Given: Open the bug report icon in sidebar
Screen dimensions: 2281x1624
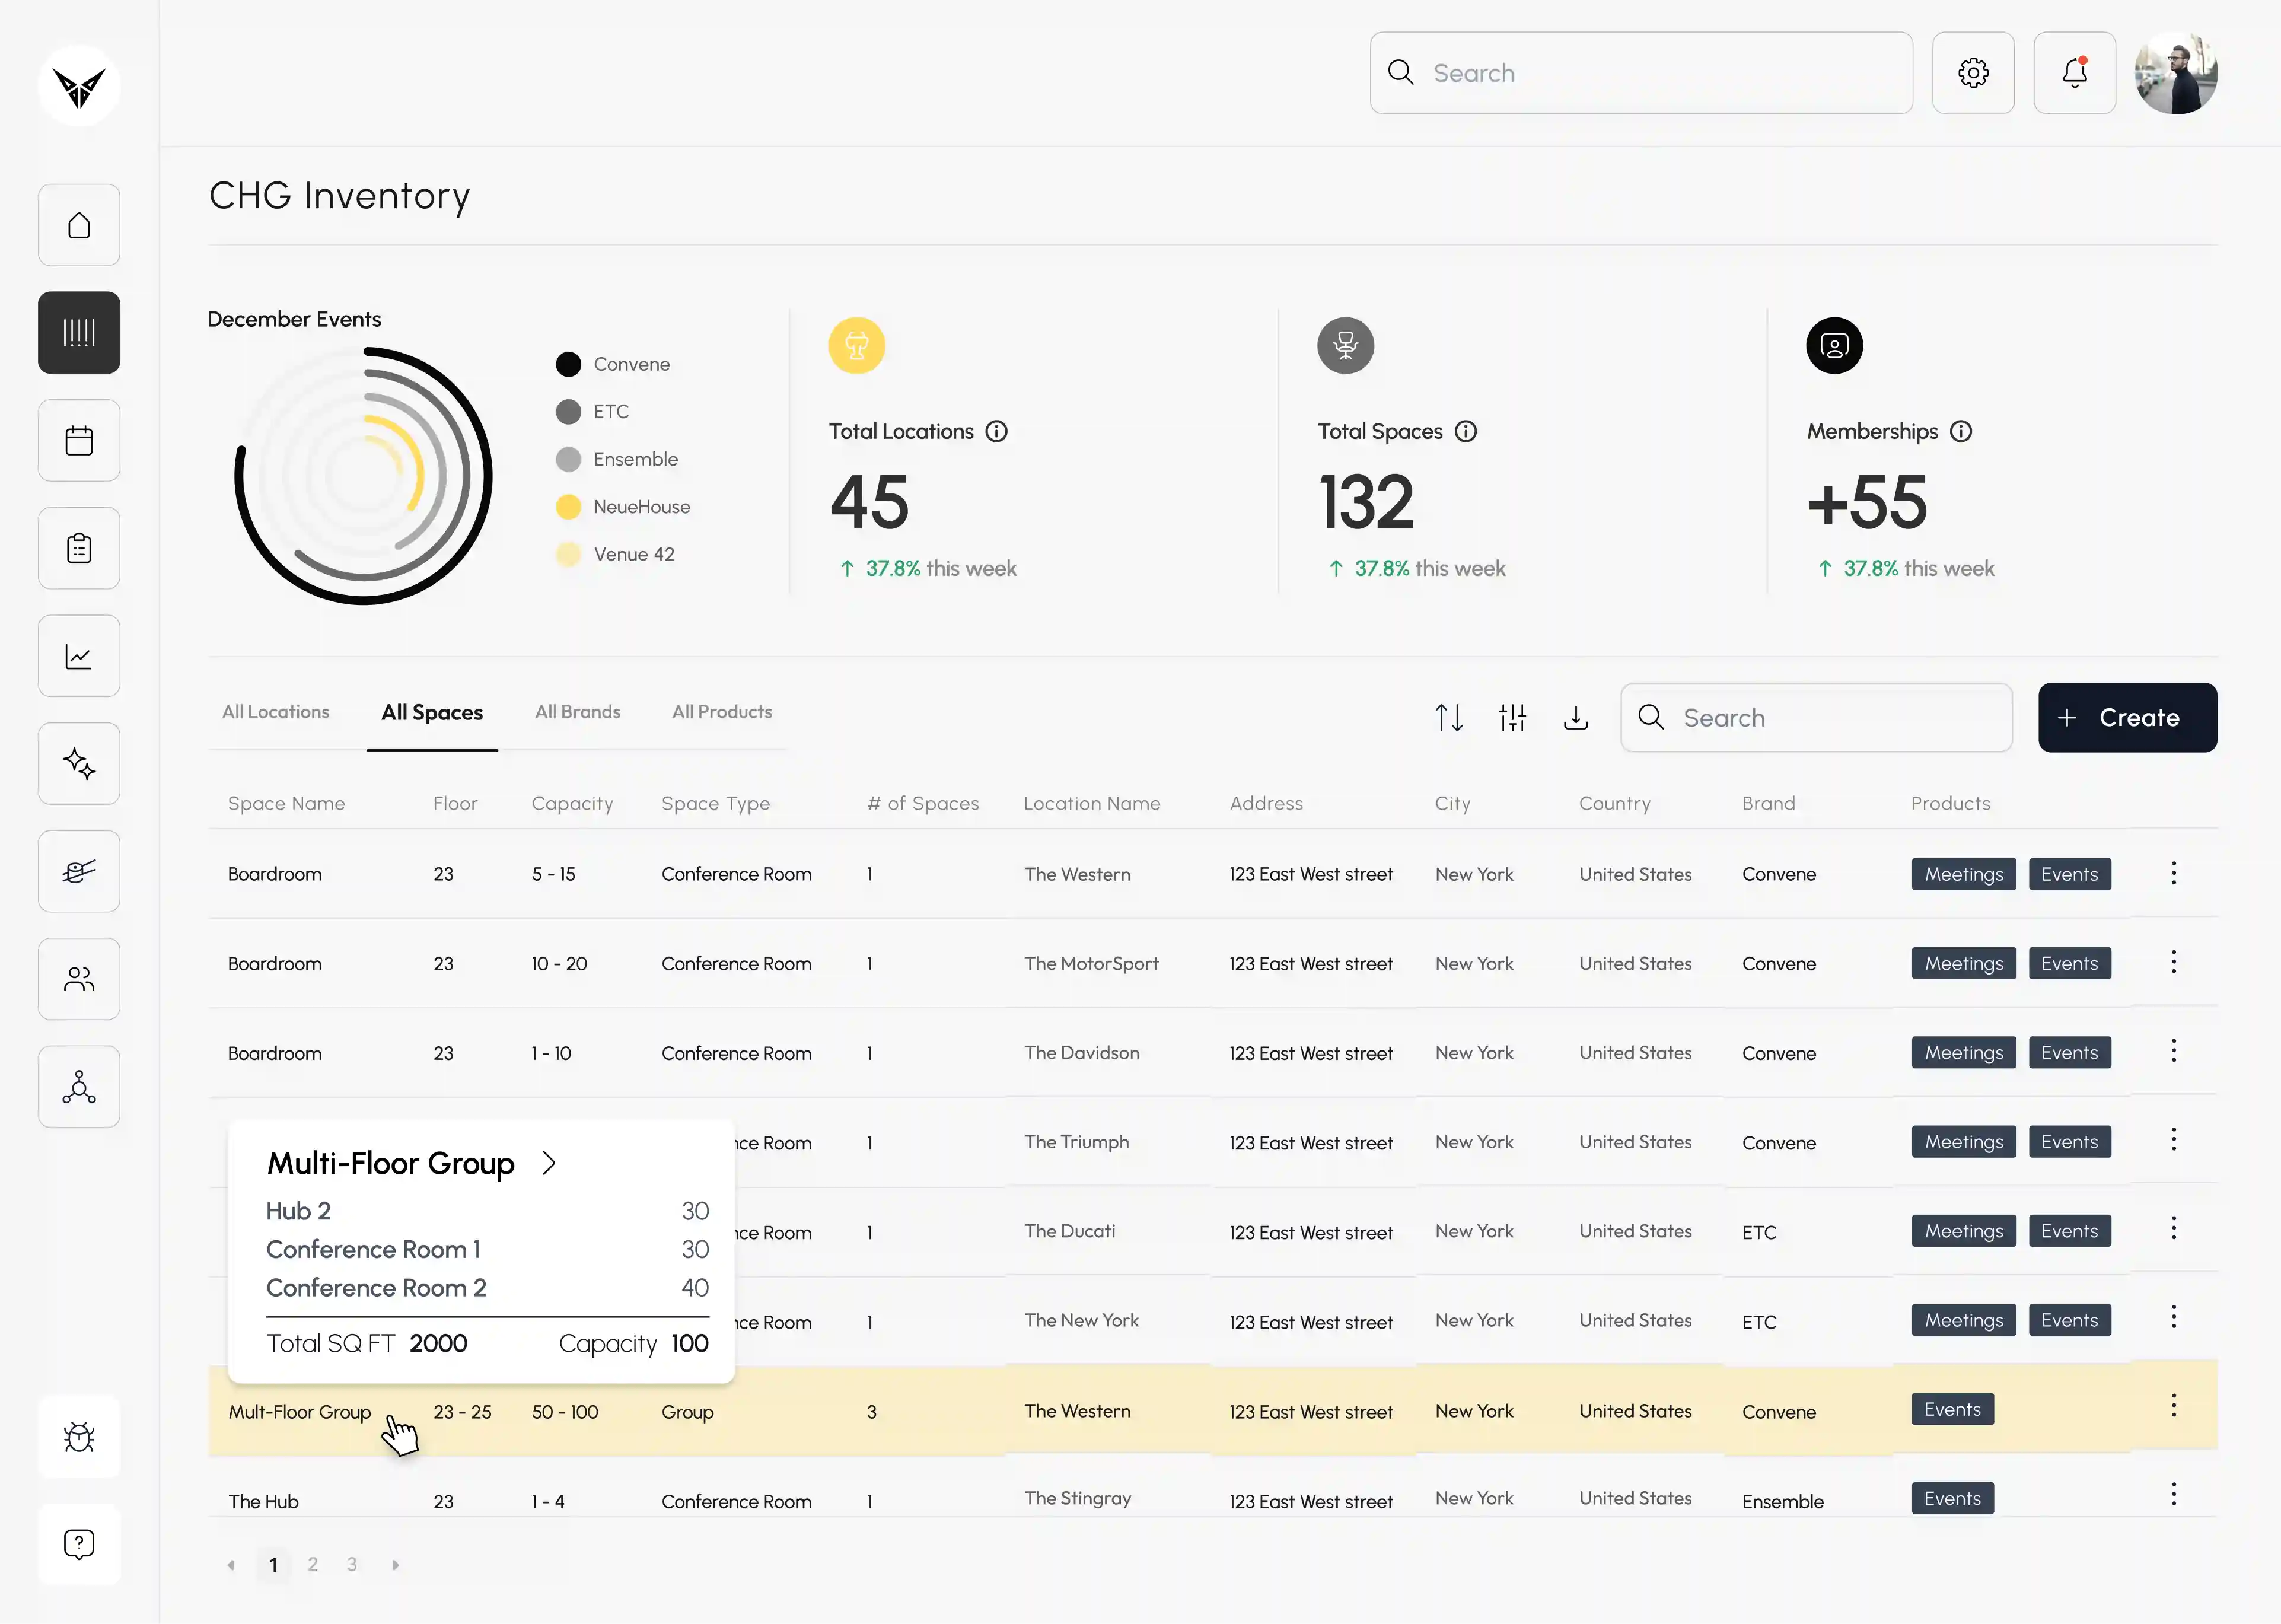Looking at the screenshot, I should pos(79,1437).
